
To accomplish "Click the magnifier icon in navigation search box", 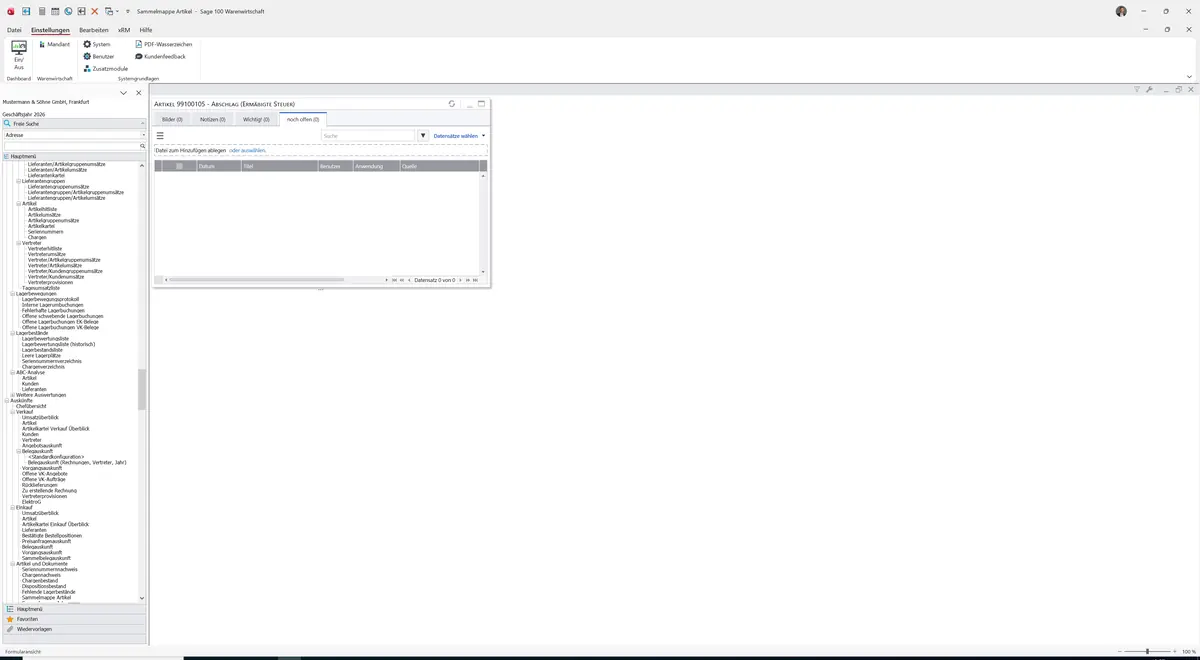I will click(142, 146).
